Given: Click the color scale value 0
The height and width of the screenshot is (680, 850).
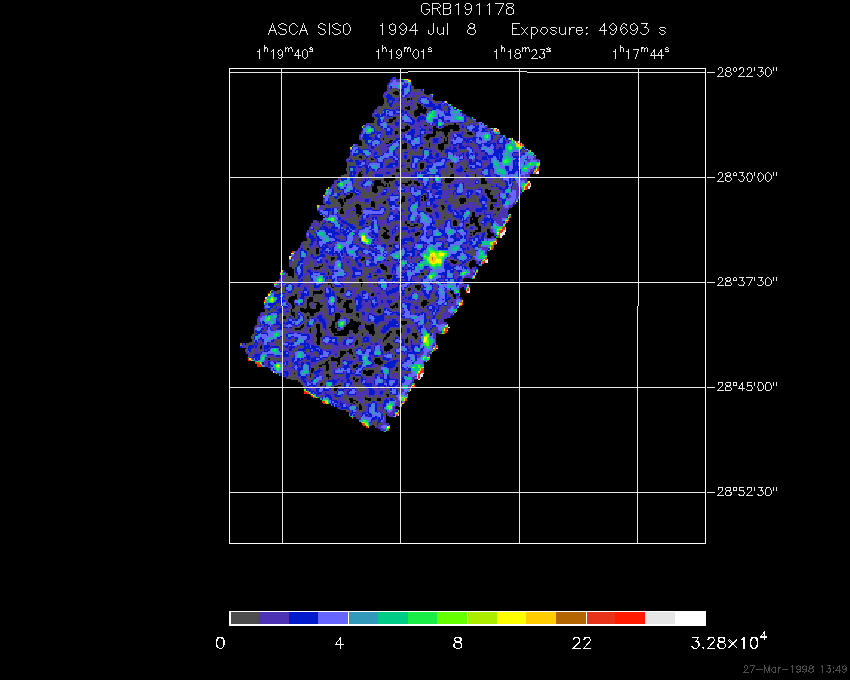Looking at the screenshot, I should point(220,643).
